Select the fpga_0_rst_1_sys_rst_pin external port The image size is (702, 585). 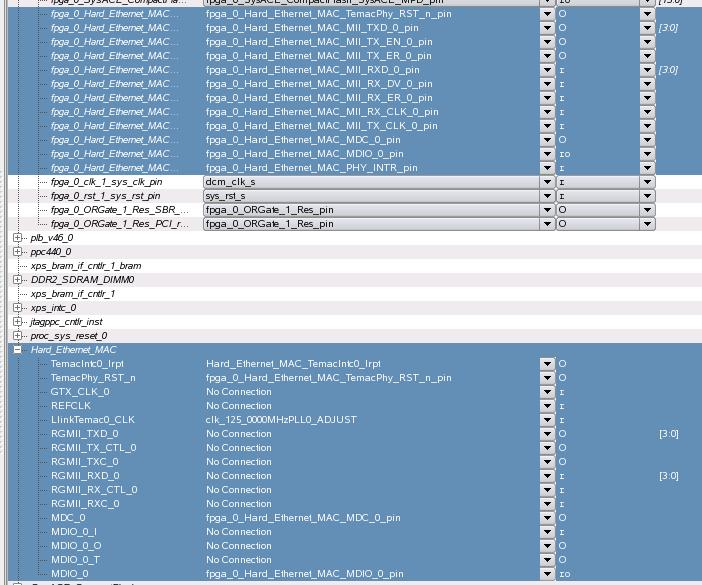(105, 196)
